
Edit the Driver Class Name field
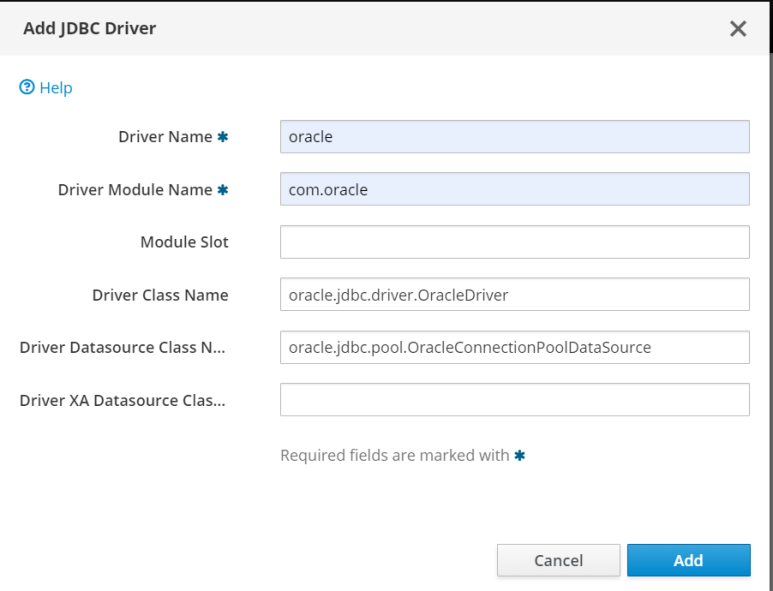515,295
